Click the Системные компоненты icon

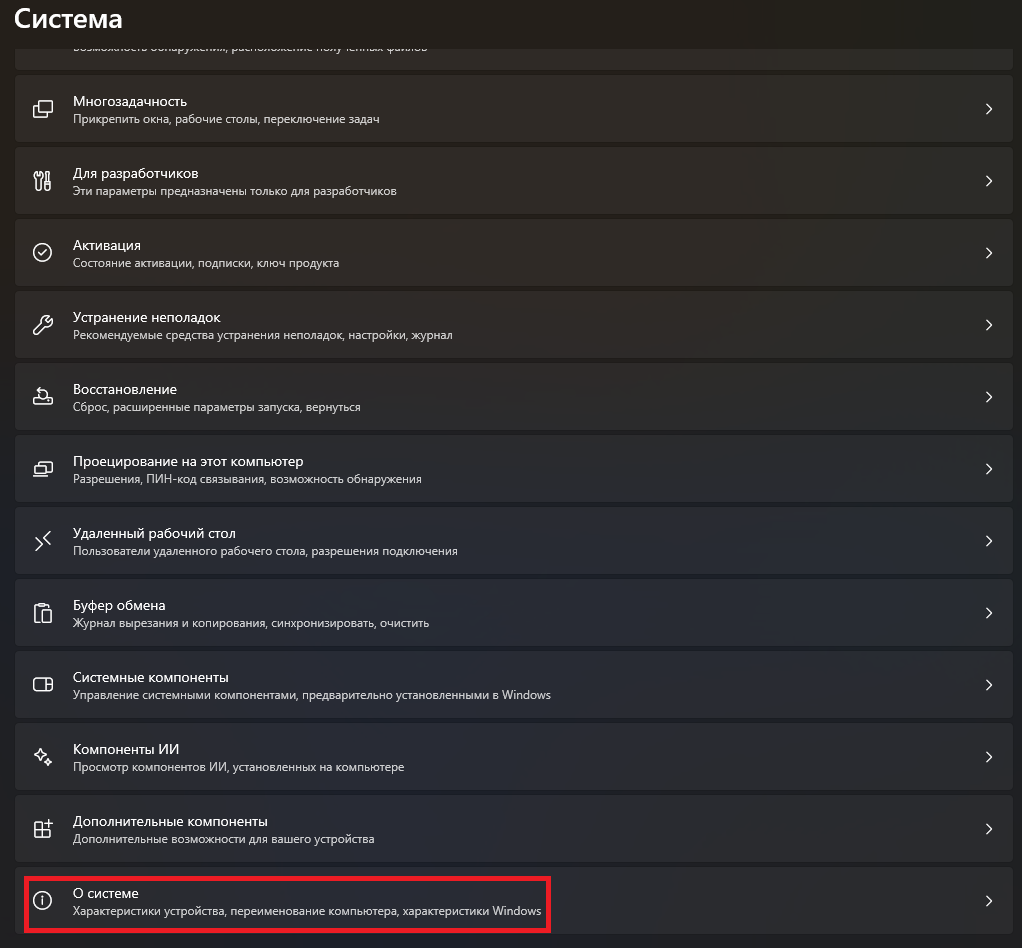point(43,685)
